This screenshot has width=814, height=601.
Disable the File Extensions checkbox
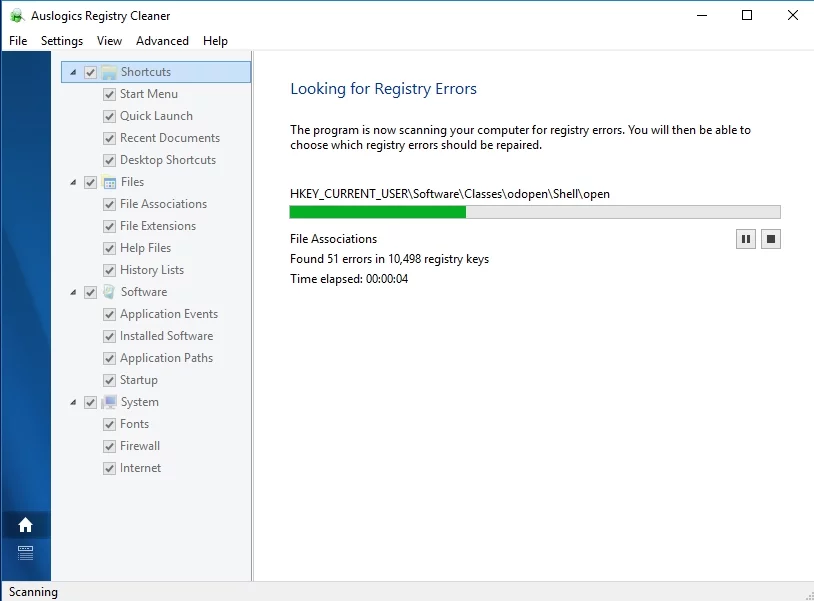tap(109, 226)
